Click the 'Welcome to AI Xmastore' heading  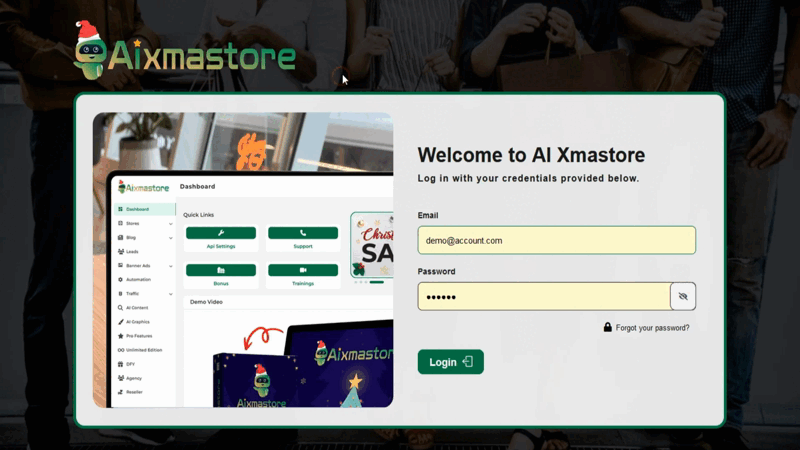[x=531, y=155]
